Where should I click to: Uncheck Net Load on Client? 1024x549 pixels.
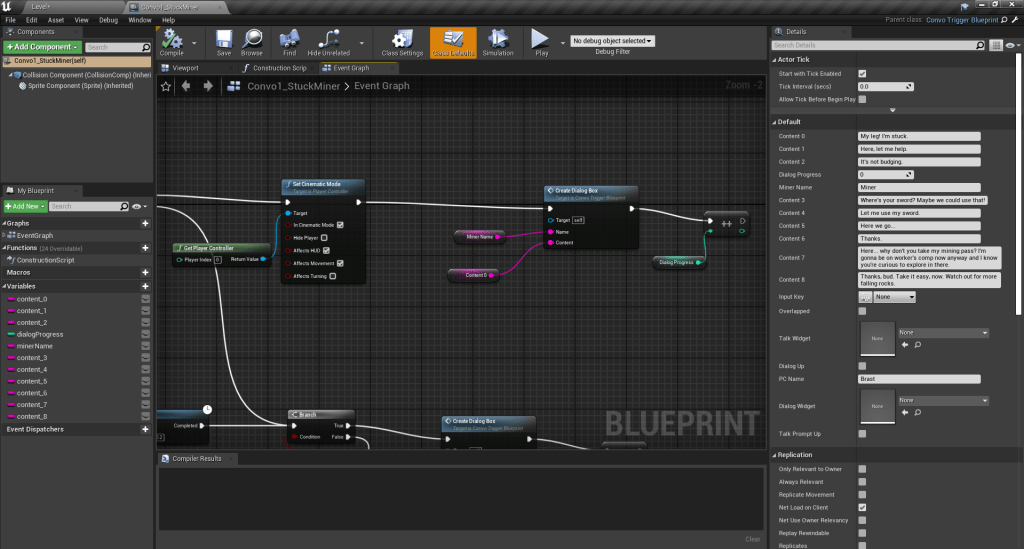tap(862, 507)
